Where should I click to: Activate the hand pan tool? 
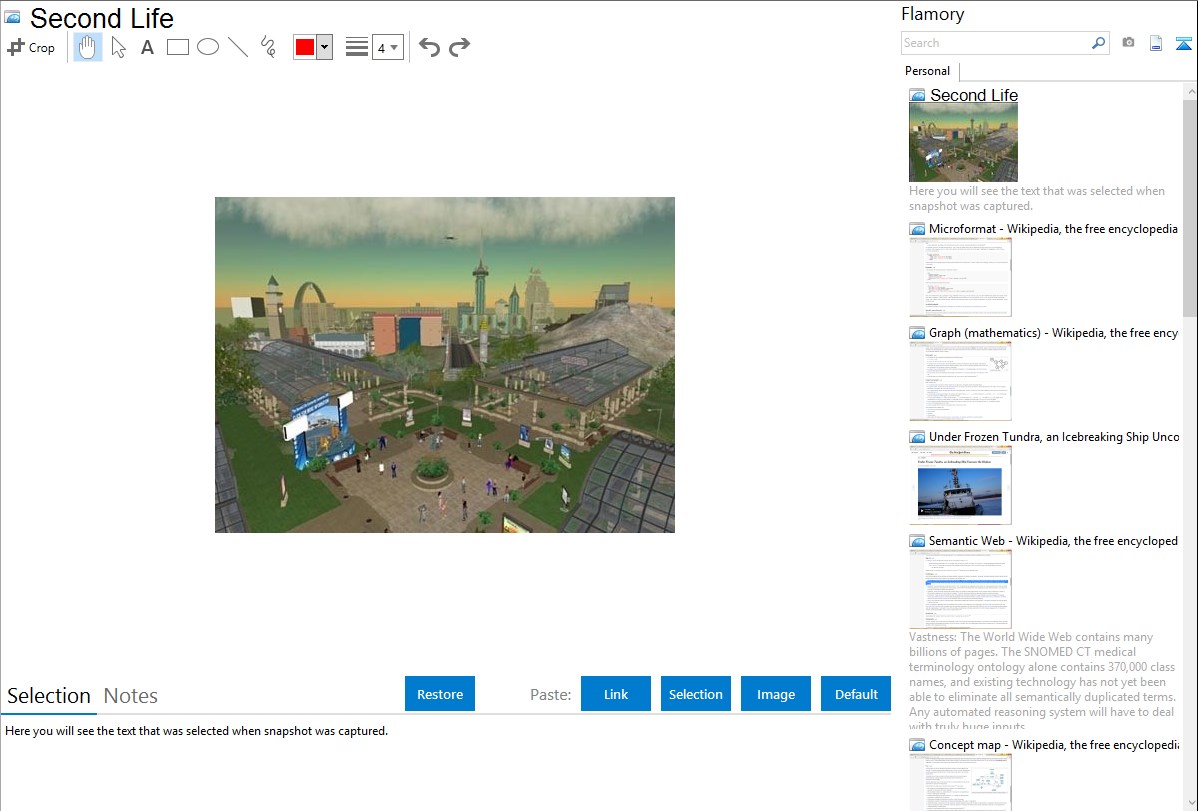[x=88, y=47]
